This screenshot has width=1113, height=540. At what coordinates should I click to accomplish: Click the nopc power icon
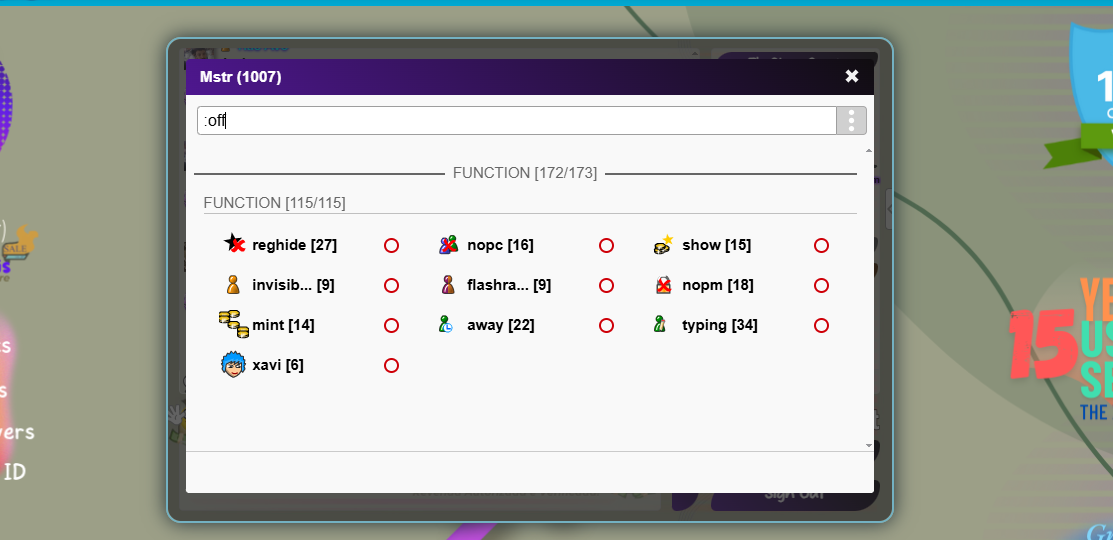click(448, 245)
